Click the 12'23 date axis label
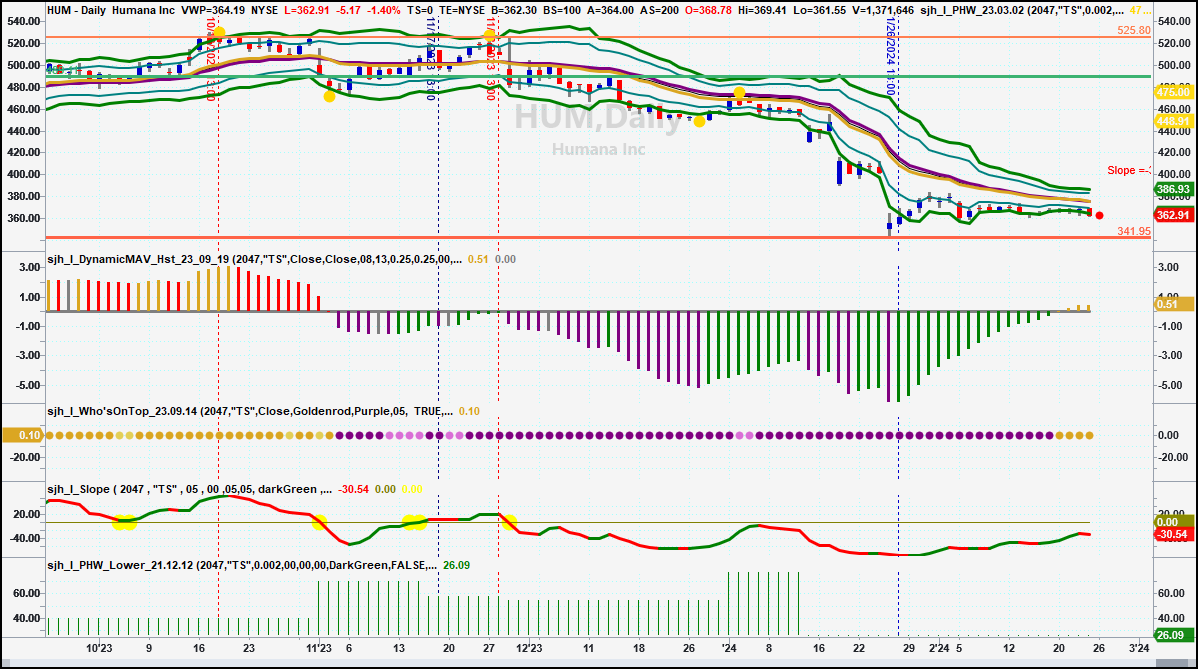 coord(529,648)
